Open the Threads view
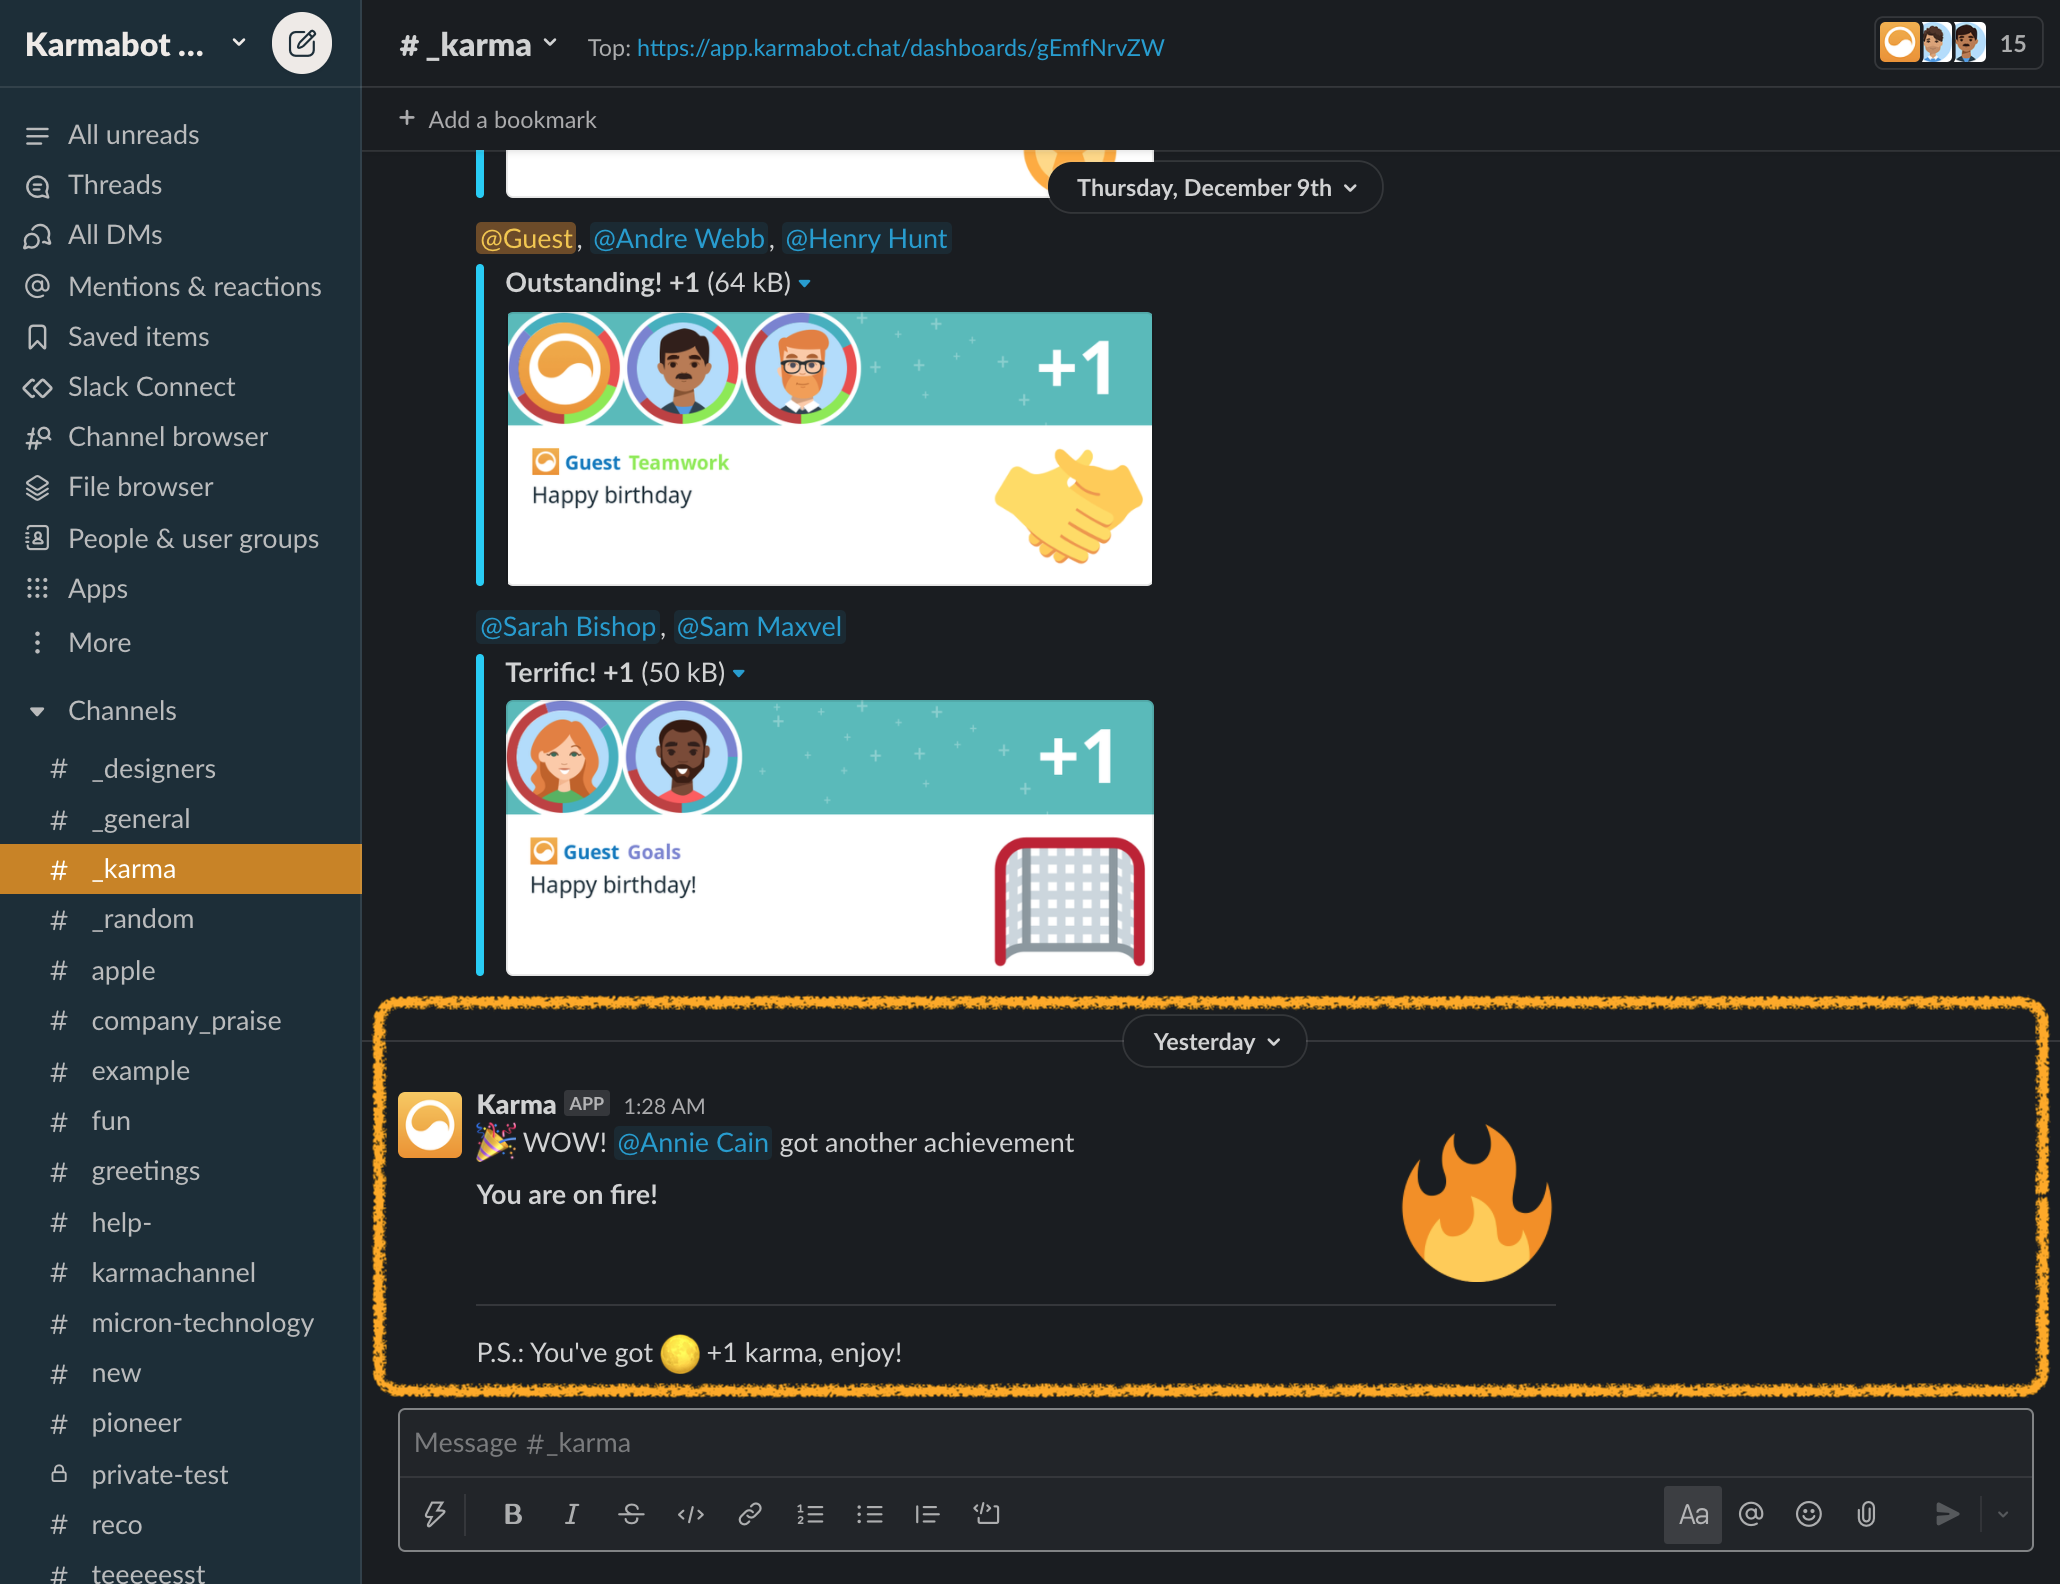The width and height of the screenshot is (2060, 1584). point(114,185)
